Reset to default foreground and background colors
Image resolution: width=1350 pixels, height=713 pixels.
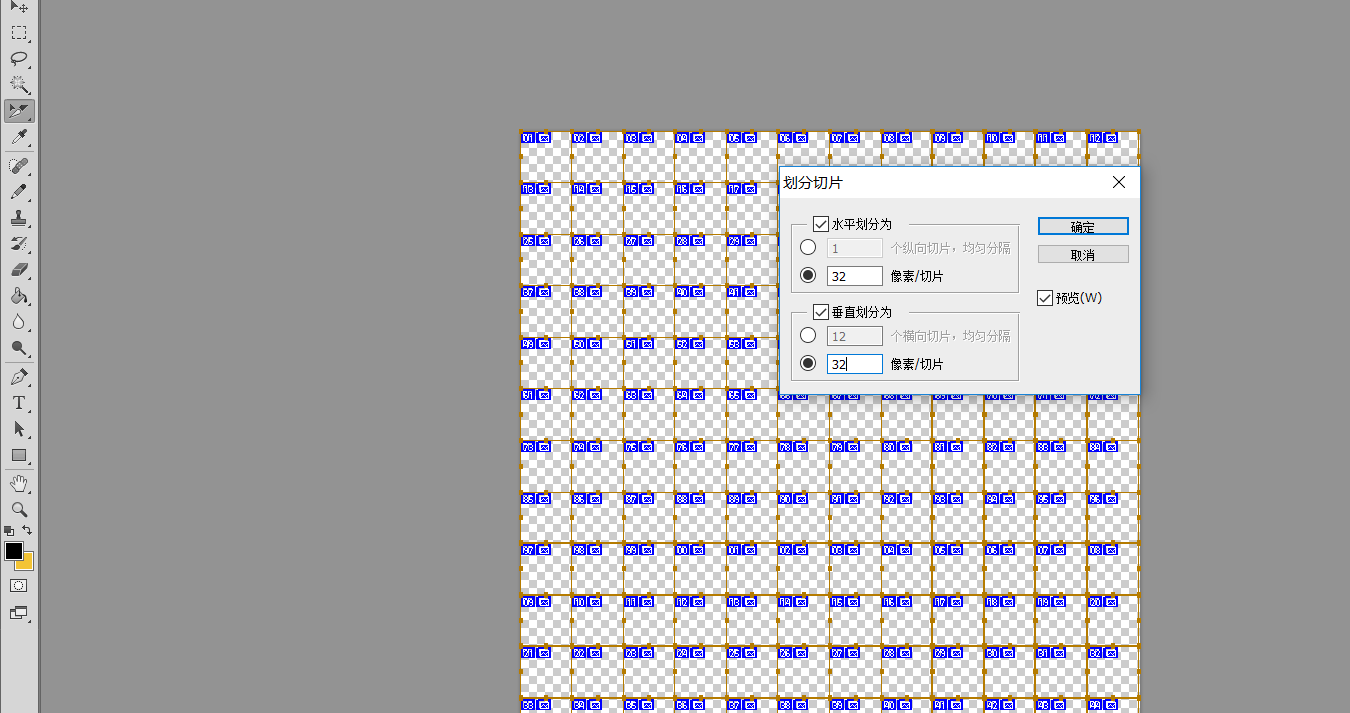click(9, 530)
